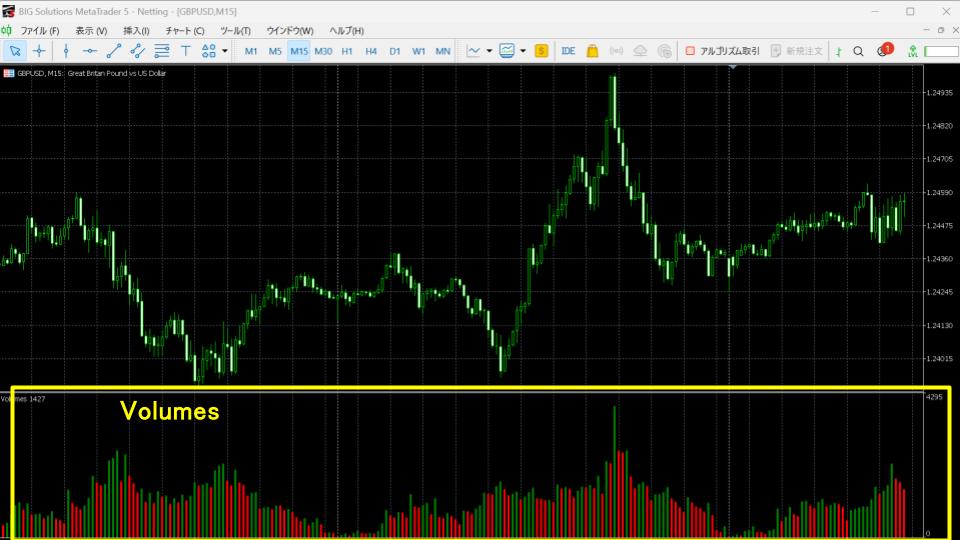Open the 表示 (V) menu

coord(91,31)
